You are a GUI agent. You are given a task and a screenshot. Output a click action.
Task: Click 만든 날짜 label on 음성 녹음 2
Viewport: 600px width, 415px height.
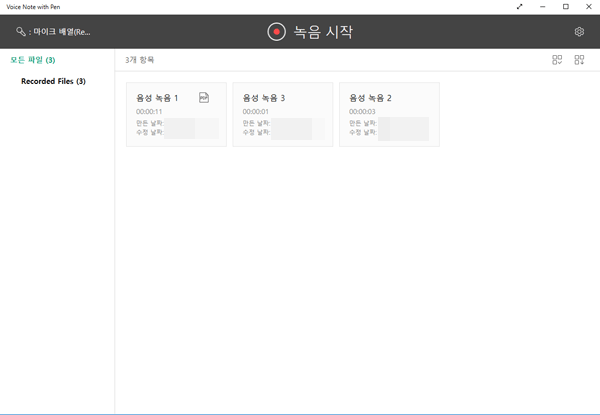pyautogui.click(x=363, y=123)
